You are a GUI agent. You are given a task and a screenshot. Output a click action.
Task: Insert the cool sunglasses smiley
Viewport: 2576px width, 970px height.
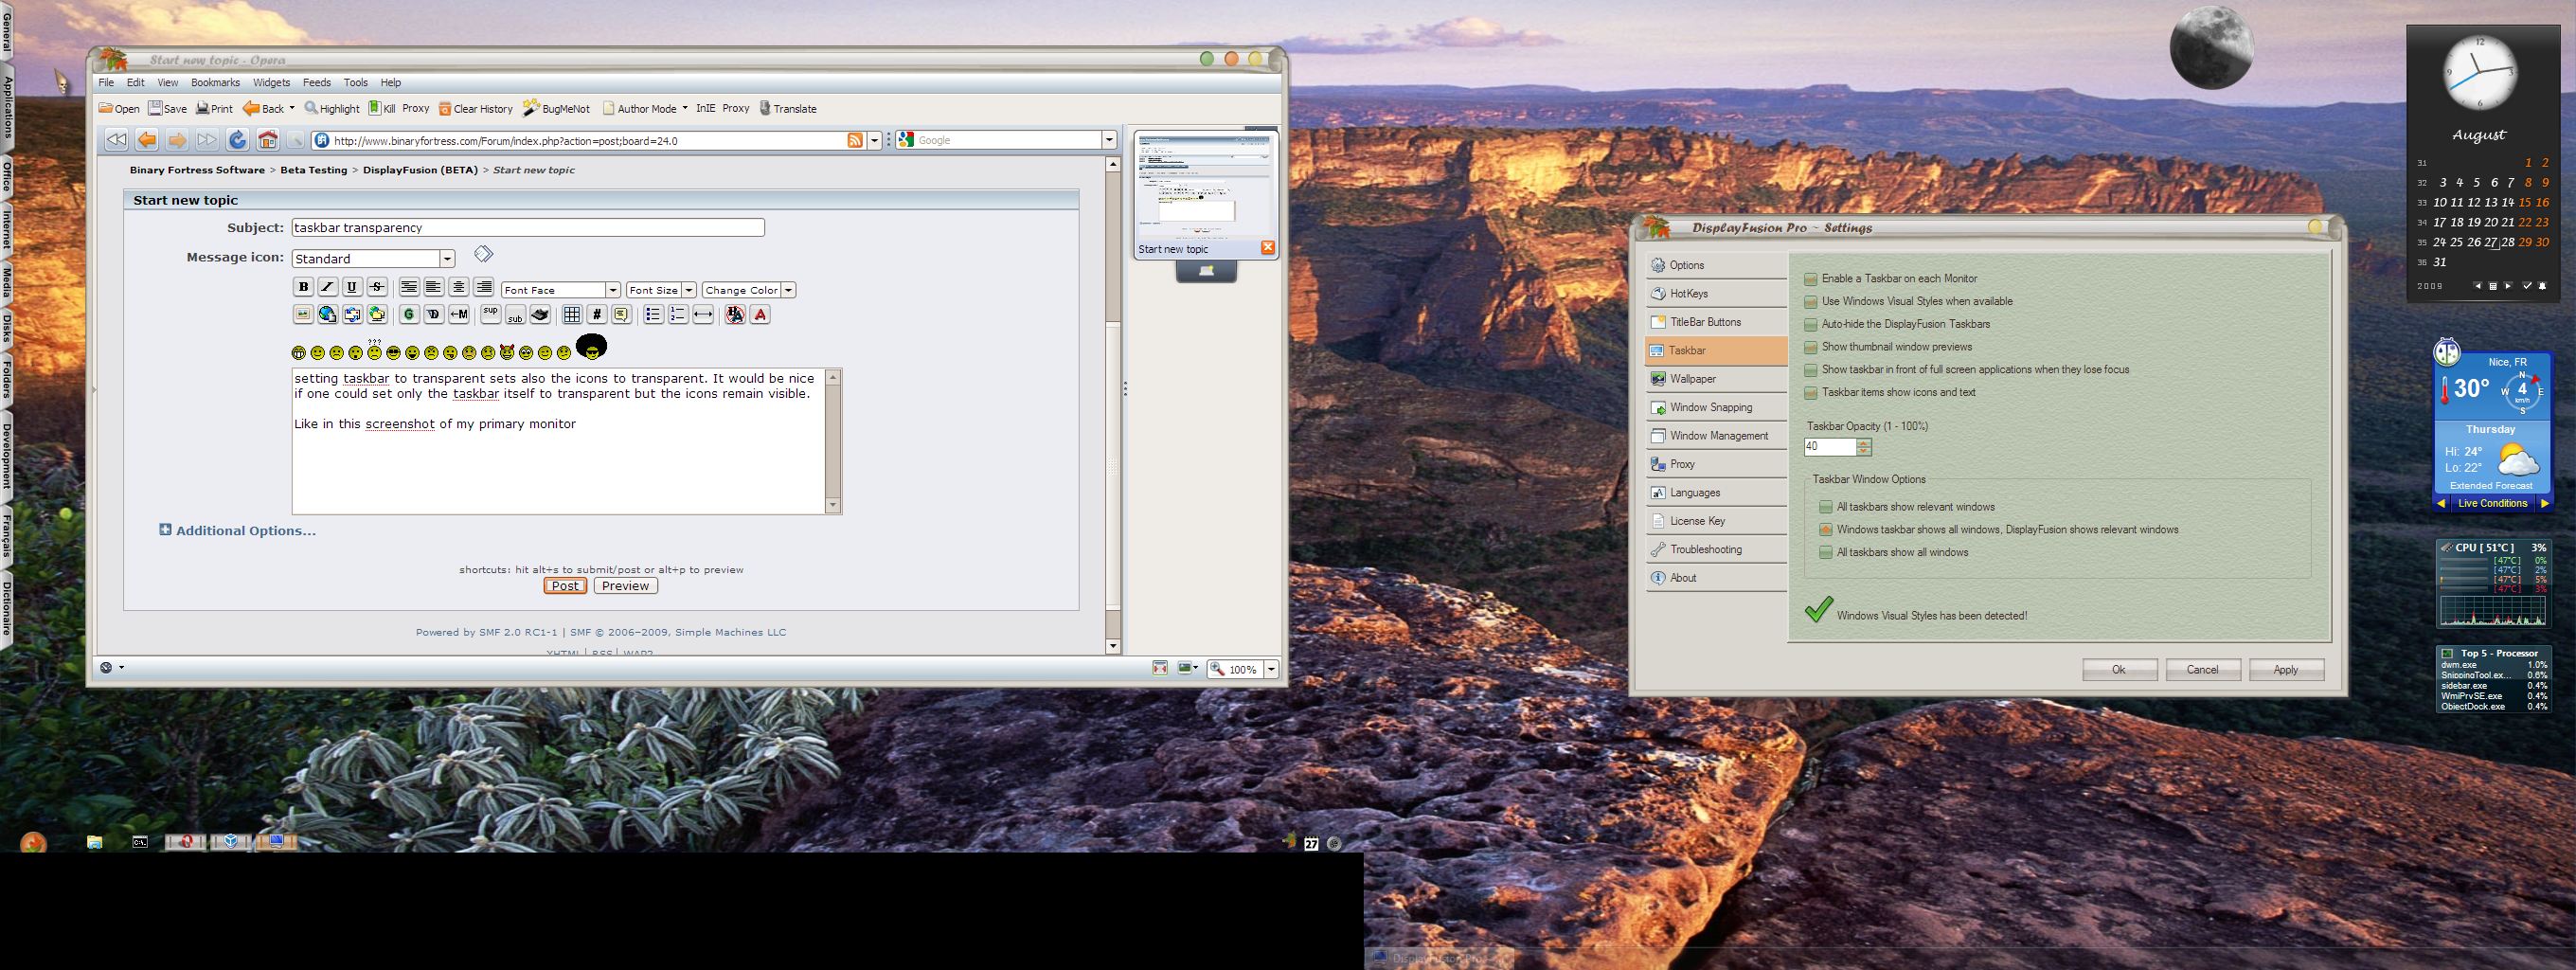394,353
